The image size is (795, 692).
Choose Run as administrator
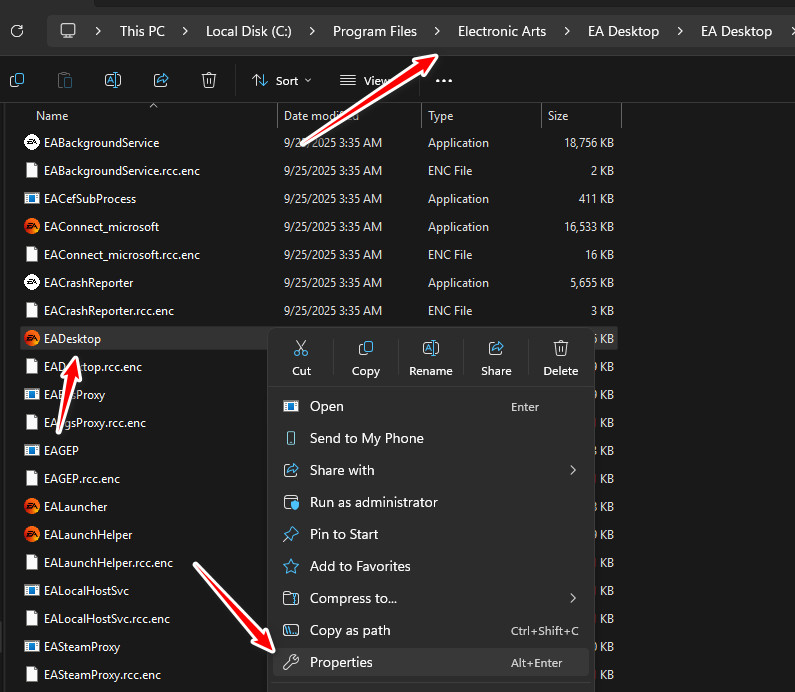click(373, 502)
